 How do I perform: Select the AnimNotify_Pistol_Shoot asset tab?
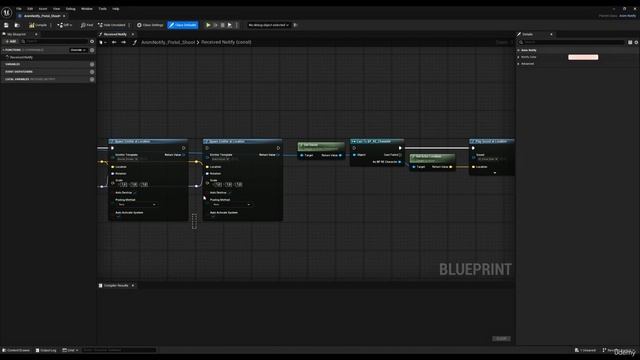(x=42, y=16)
